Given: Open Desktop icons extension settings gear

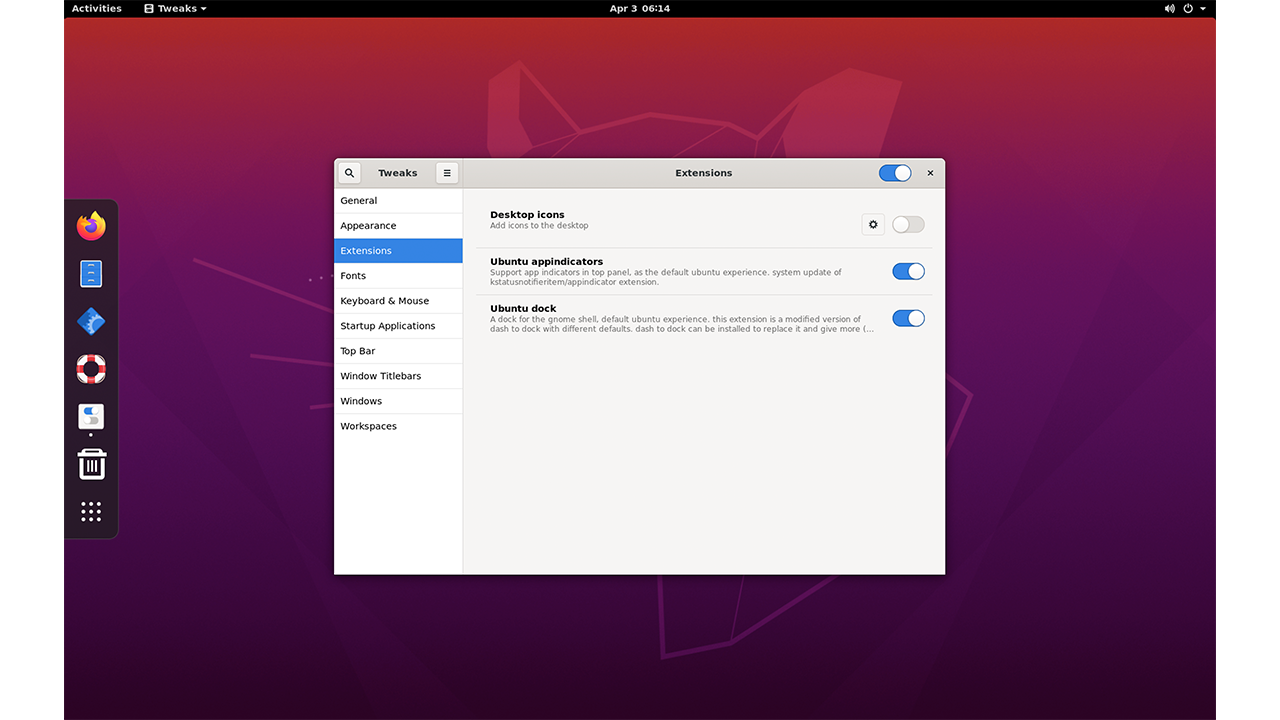Looking at the screenshot, I should point(873,225).
